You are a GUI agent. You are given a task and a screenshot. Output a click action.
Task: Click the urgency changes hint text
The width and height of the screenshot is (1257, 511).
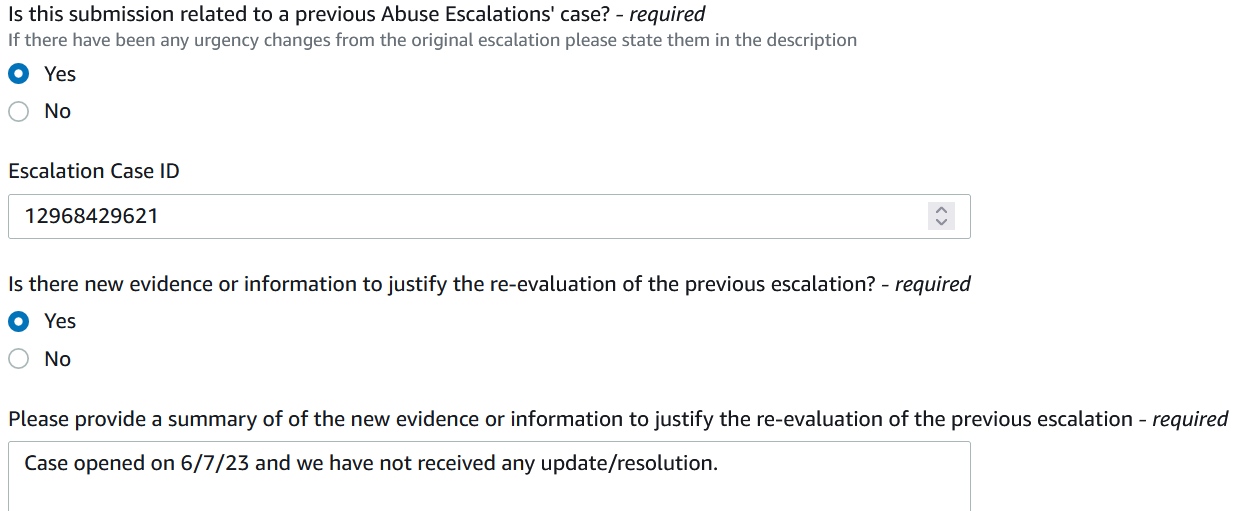pyautogui.click(x=432, y=41)
